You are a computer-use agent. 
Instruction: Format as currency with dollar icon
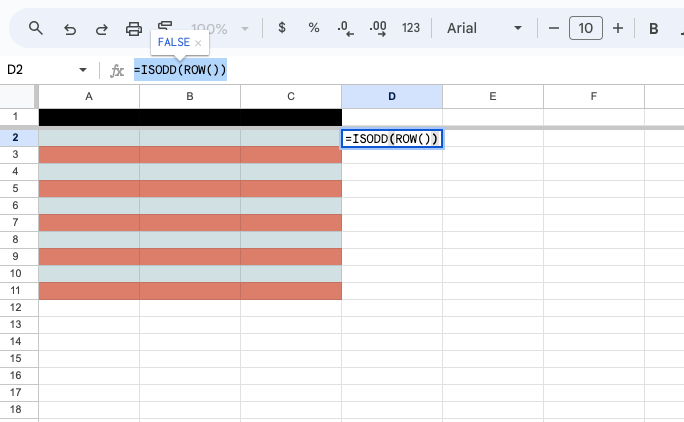[282, 28]
